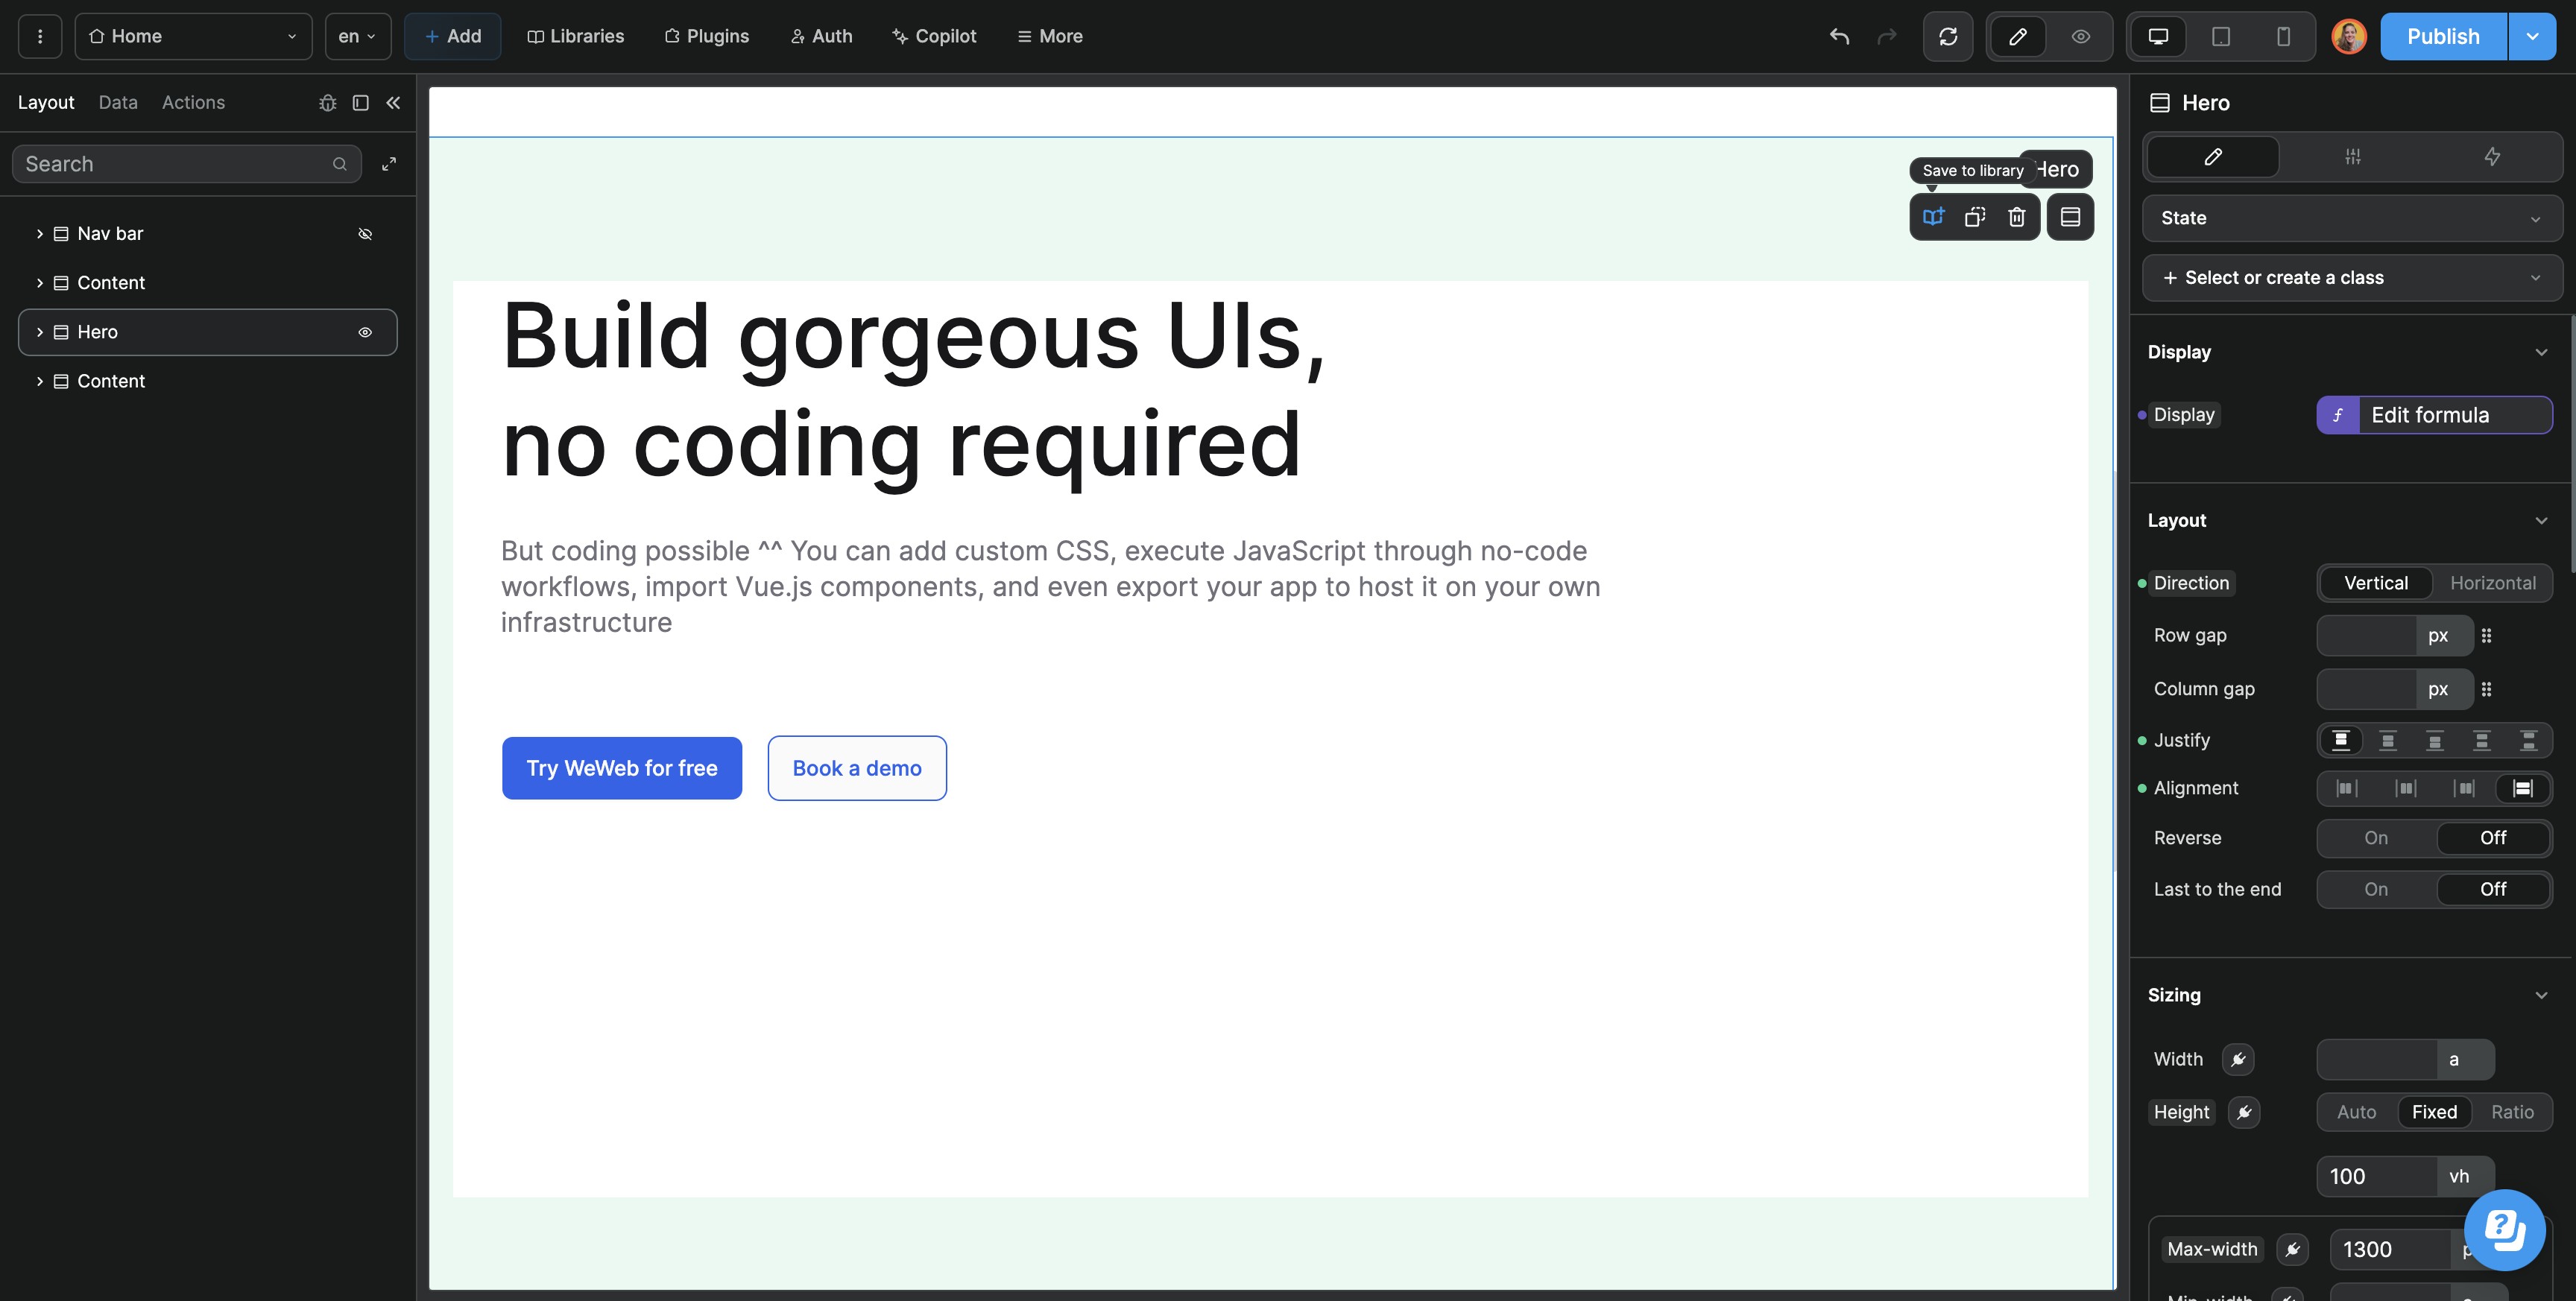Click the undo arrow in top bar
Screen dimensions: 2576x1301
[1839, 37]
